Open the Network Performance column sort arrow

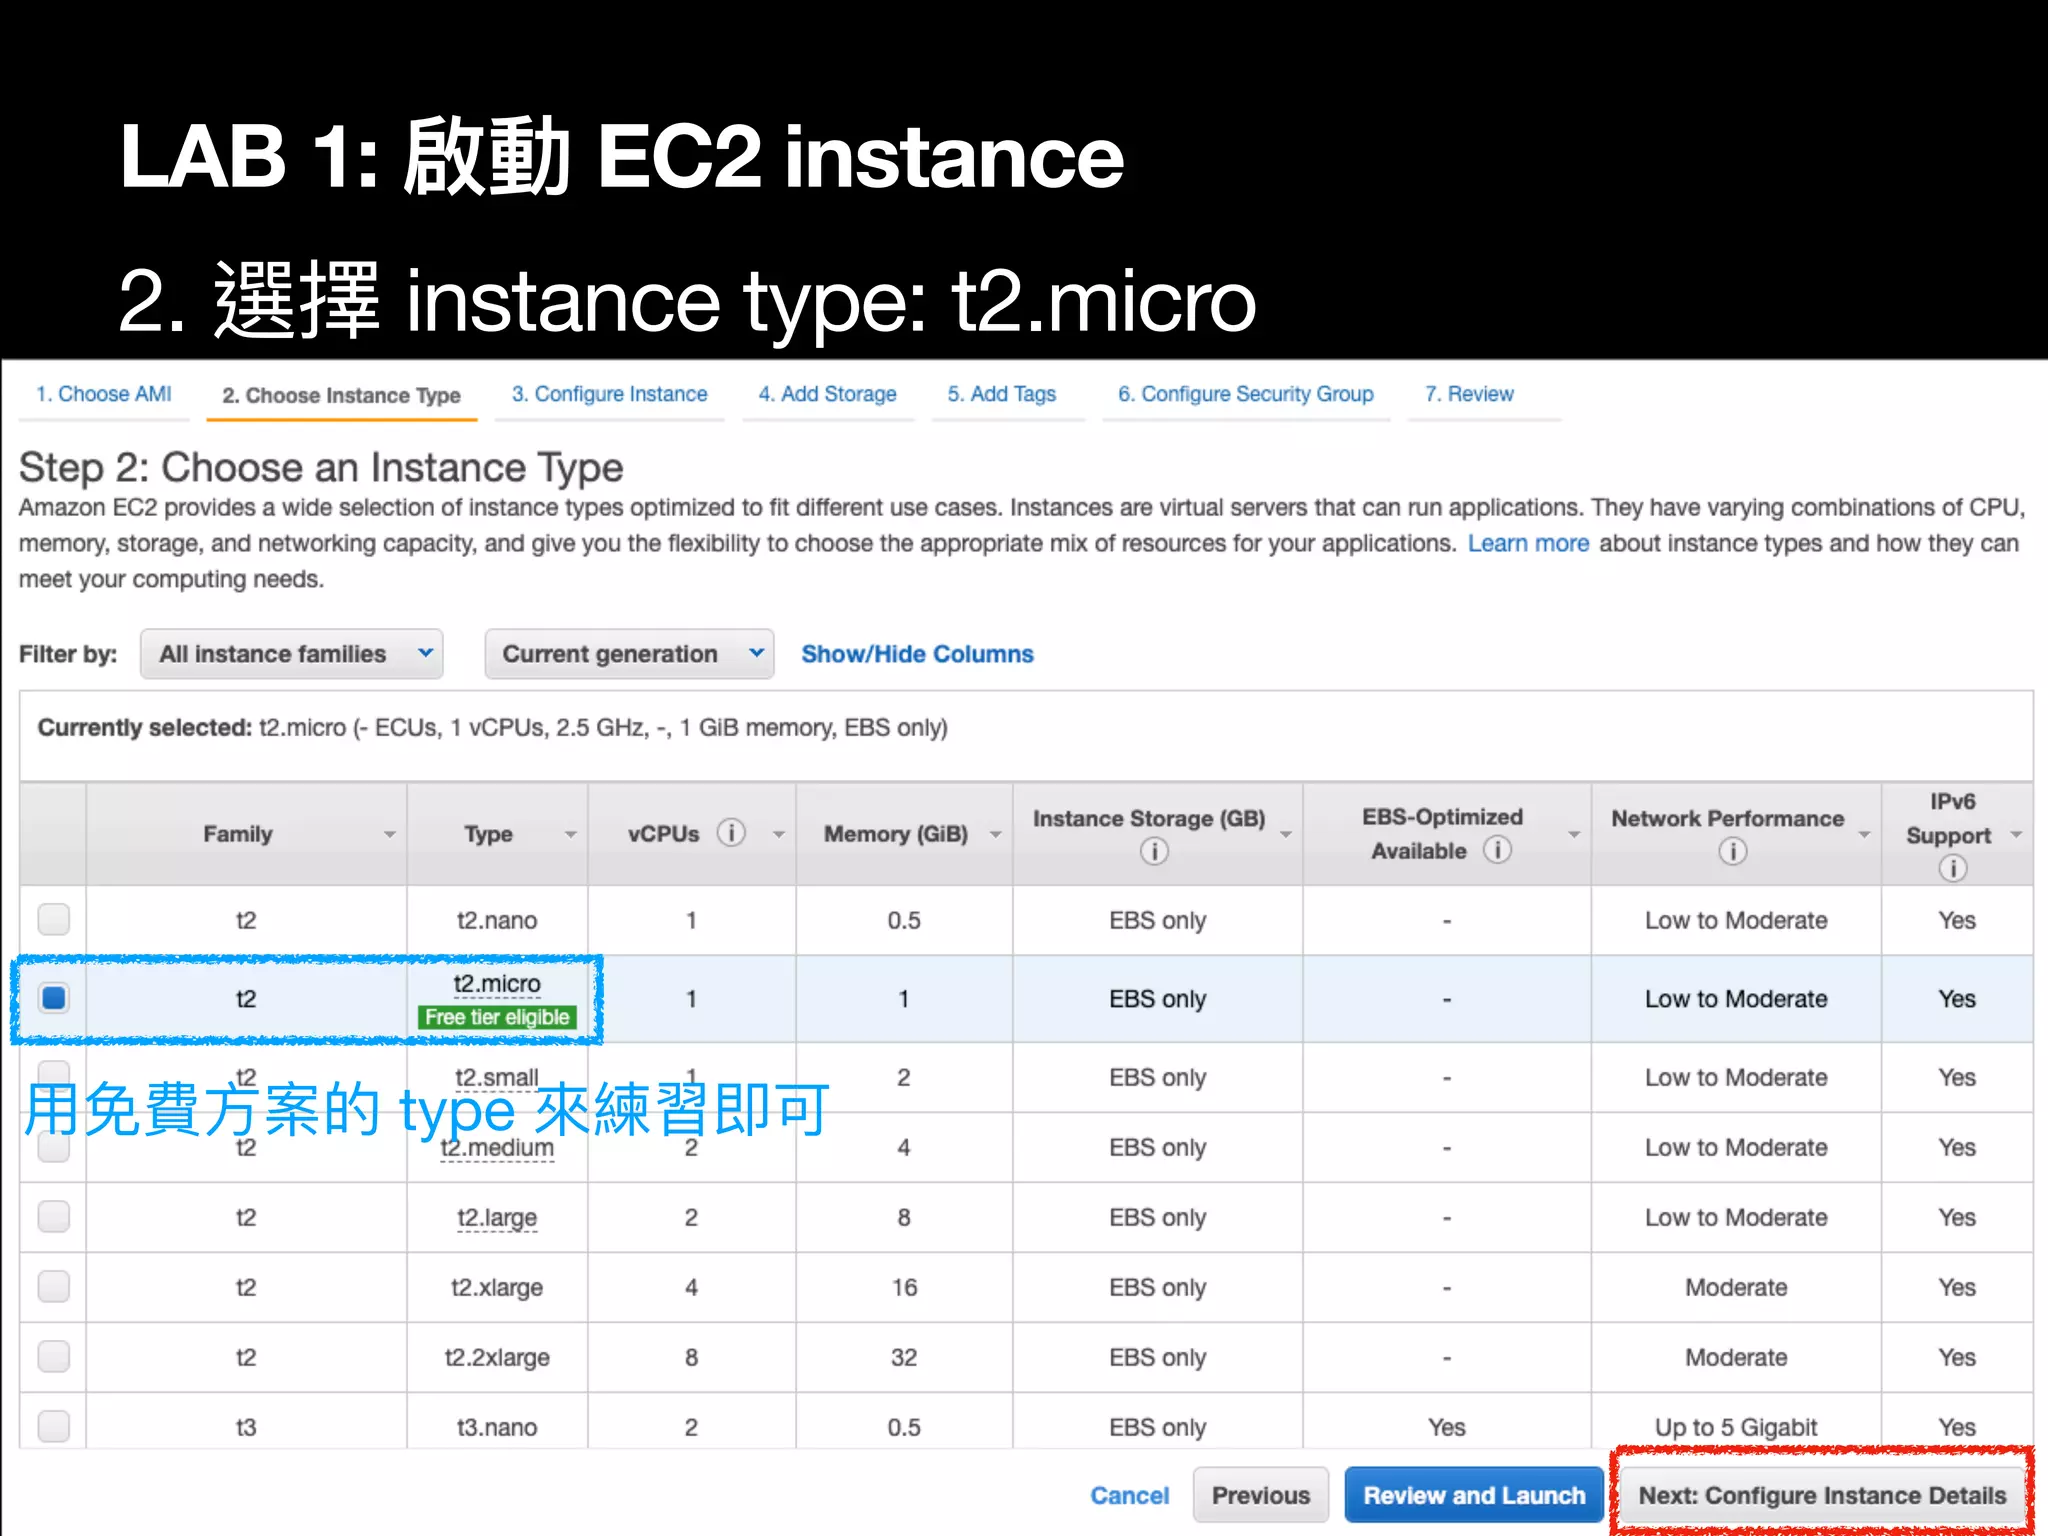click(1864, 834)
